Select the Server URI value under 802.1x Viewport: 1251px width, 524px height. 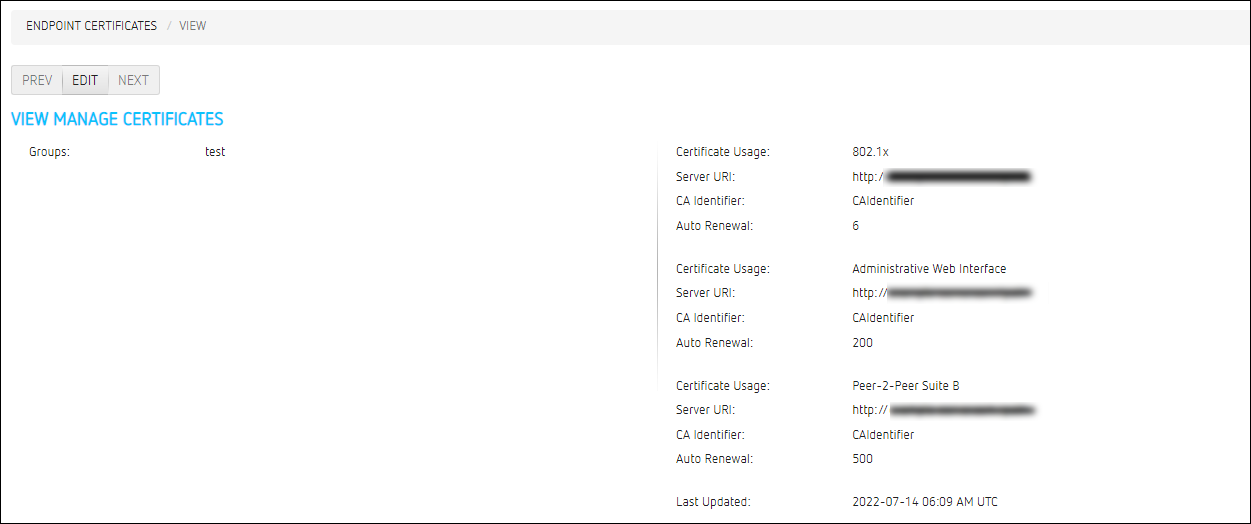[942, 177]
